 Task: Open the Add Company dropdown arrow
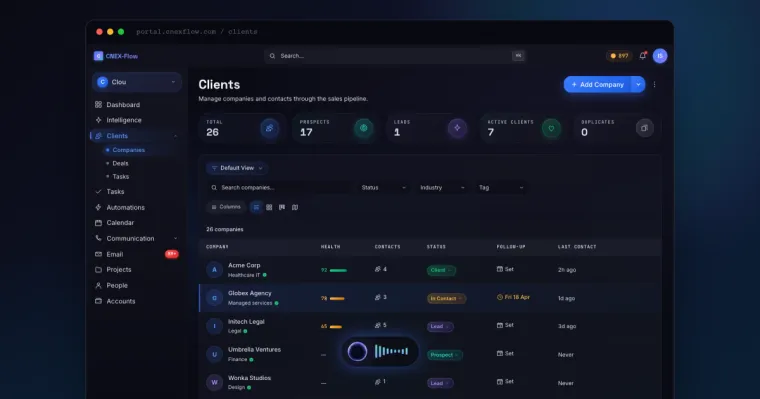click(x=638, y=84)
